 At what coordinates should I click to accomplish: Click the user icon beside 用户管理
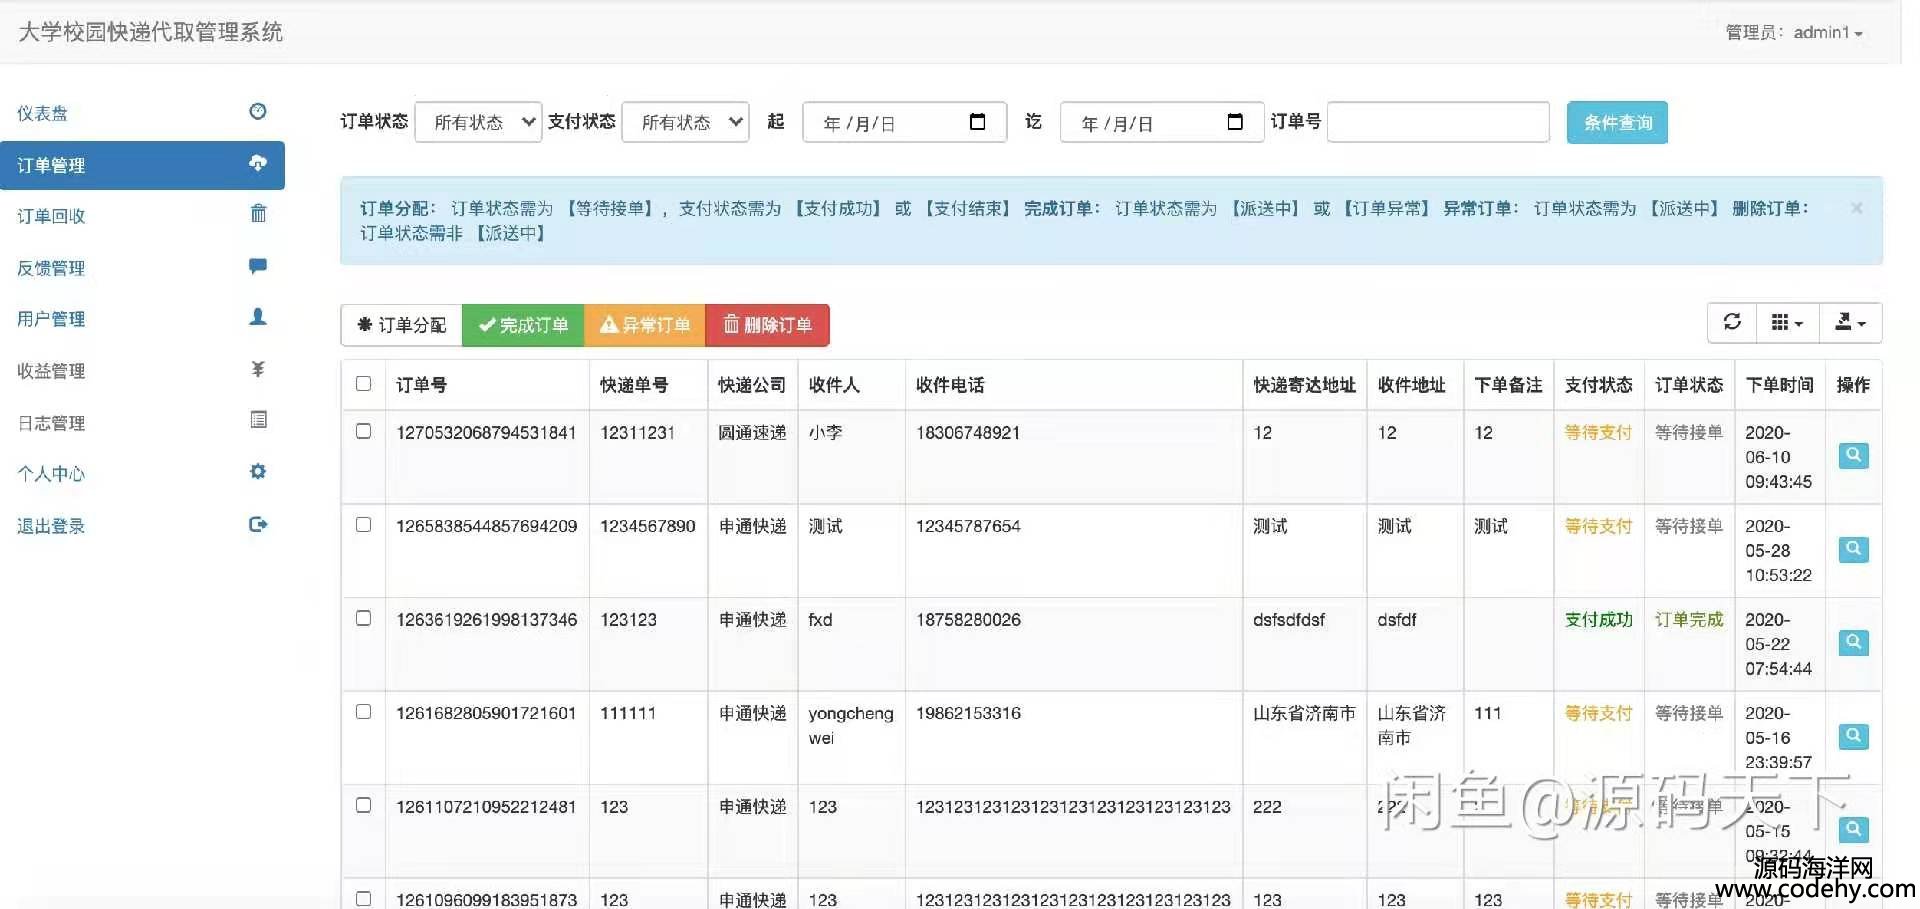[258, 317]
